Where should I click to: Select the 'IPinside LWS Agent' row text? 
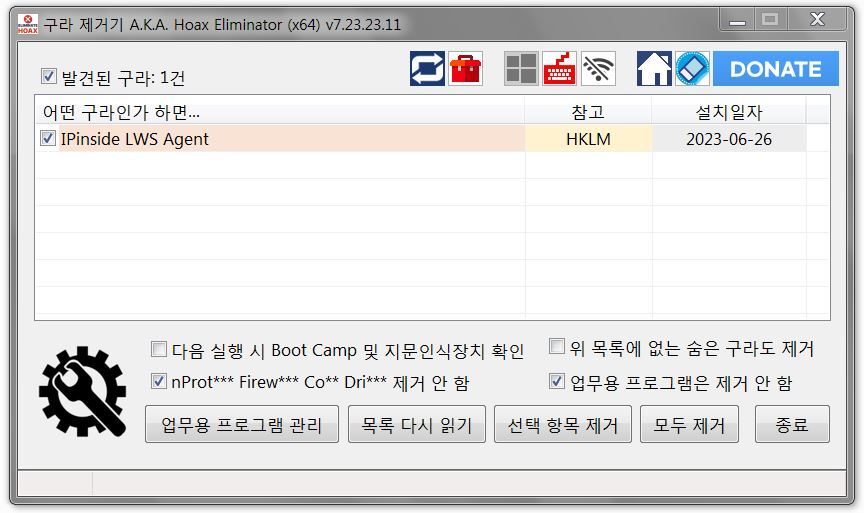click(x=134, y=139)
